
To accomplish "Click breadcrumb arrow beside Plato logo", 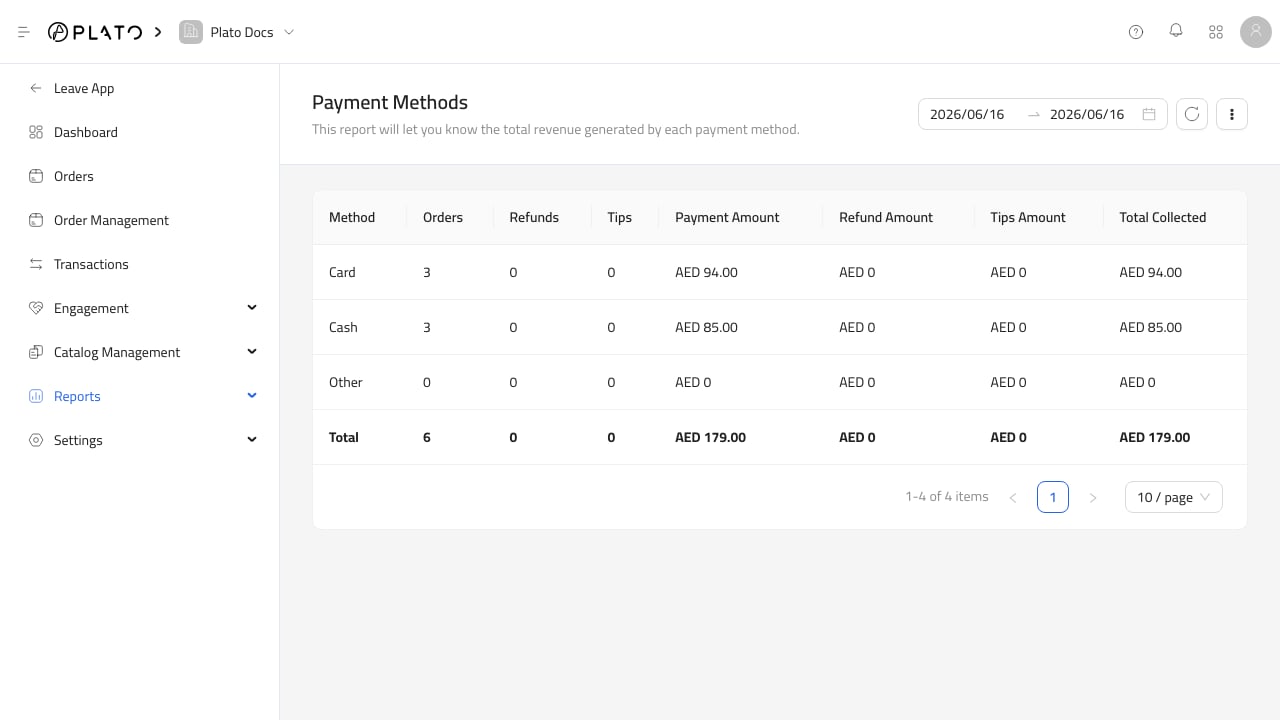I will pos(158,32).
